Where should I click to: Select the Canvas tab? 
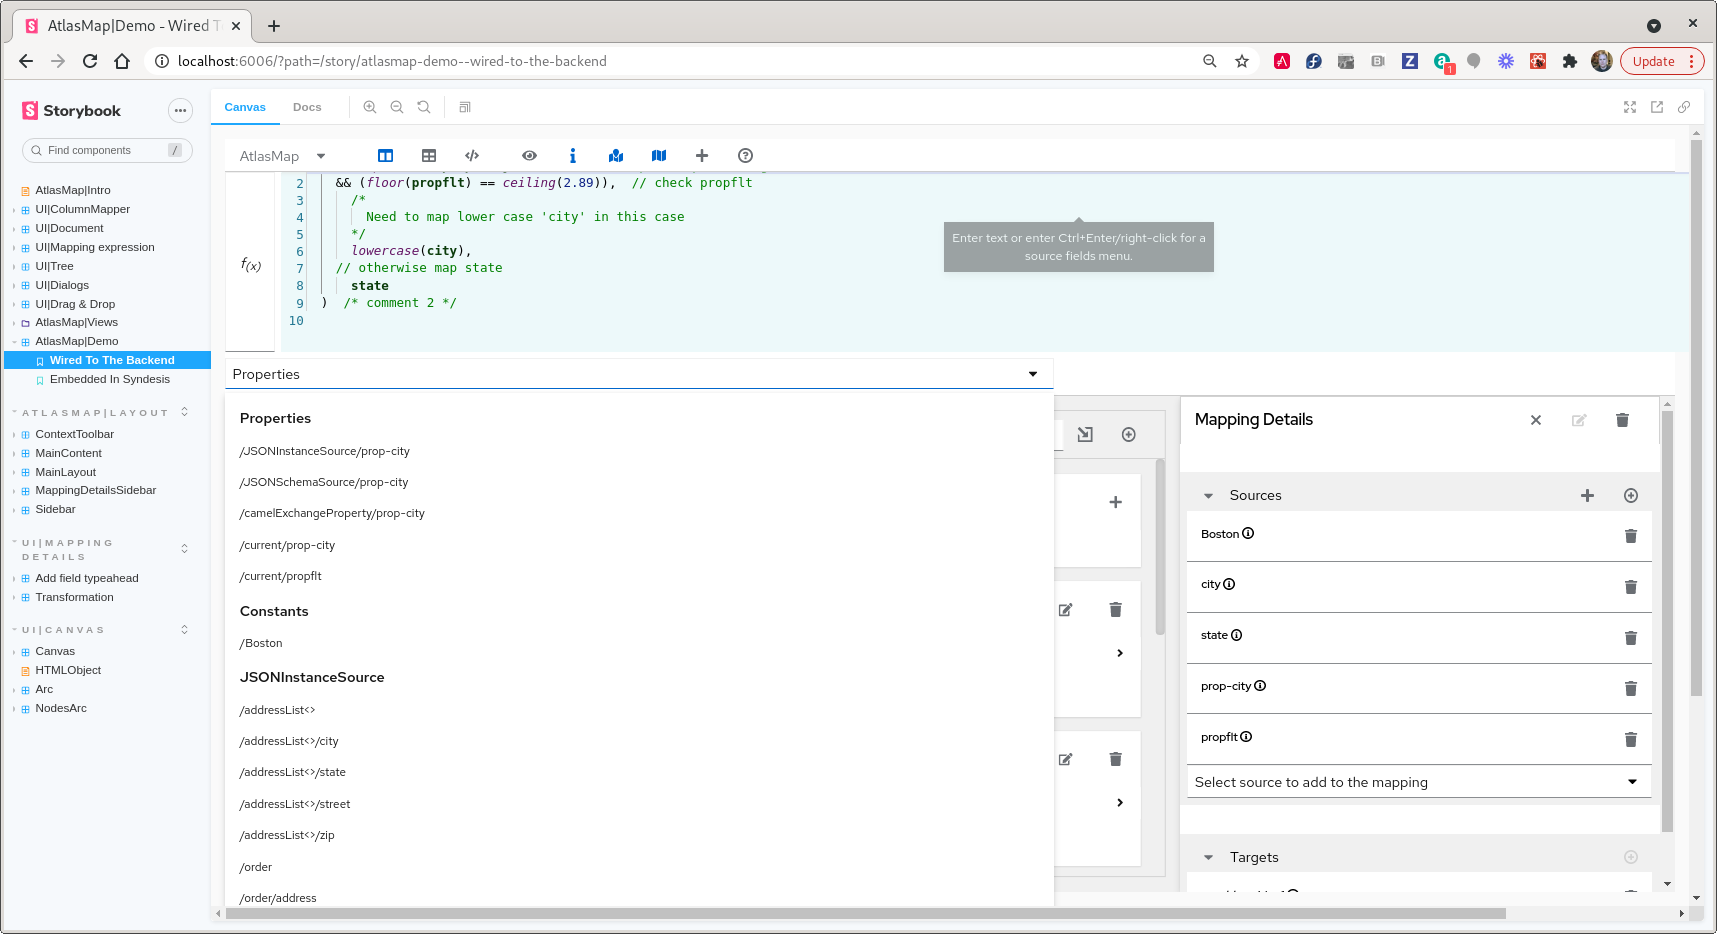click(245, 107)
